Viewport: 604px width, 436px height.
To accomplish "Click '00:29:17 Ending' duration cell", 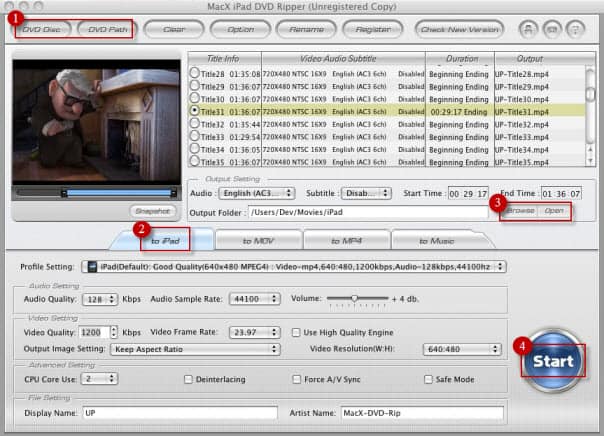I will coord(458,112).
